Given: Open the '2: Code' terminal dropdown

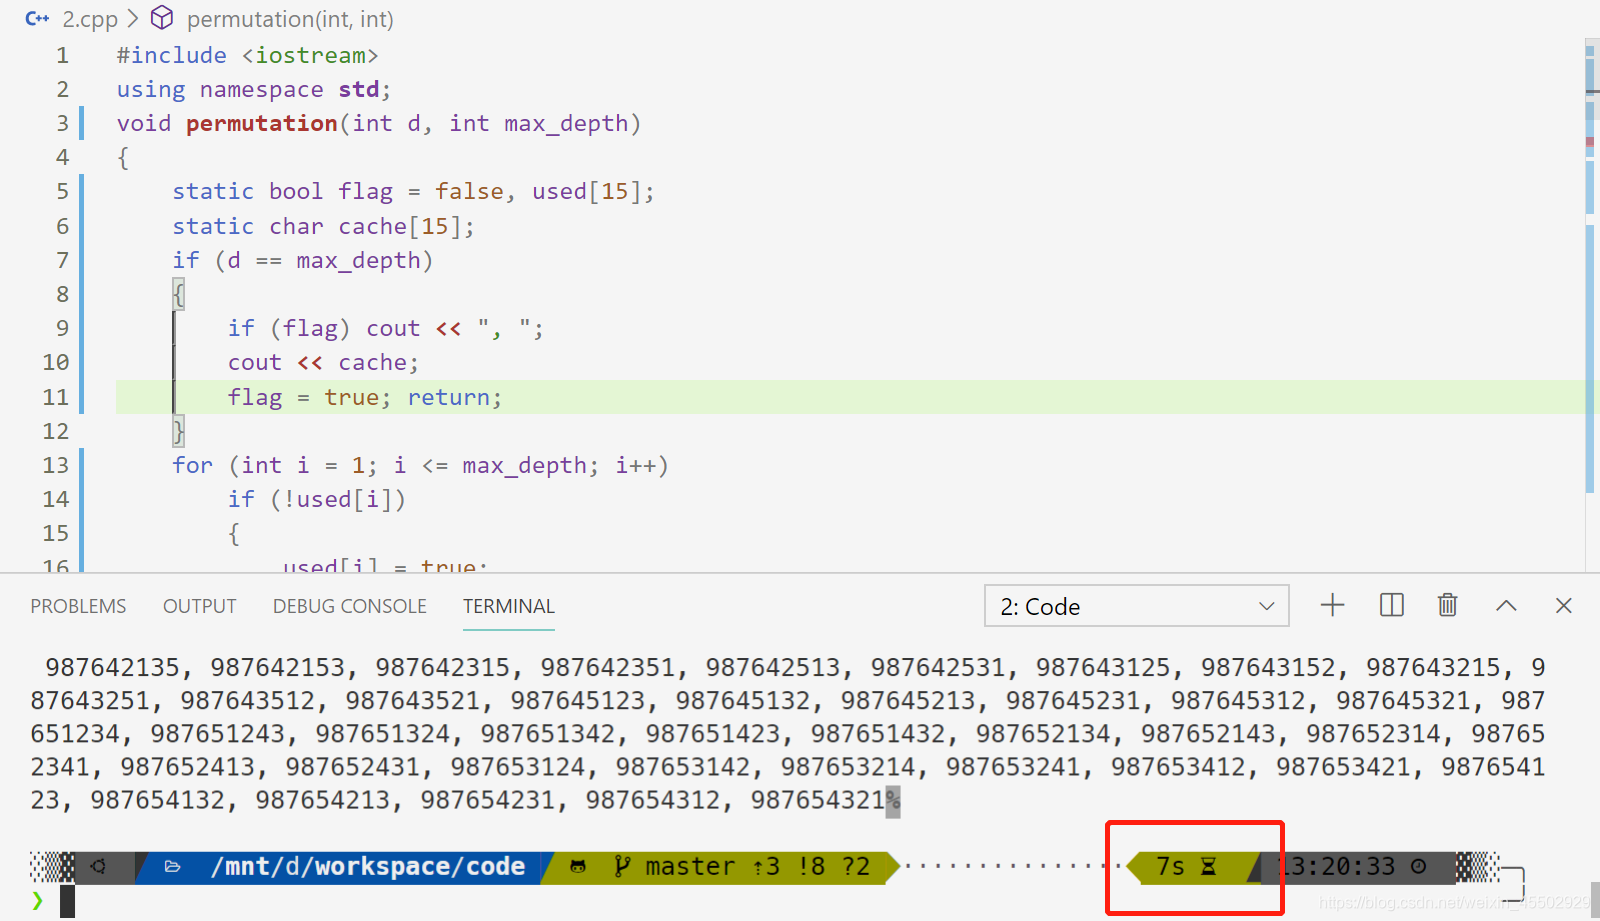Looking at the screenshot, I should coord(1137,606).
